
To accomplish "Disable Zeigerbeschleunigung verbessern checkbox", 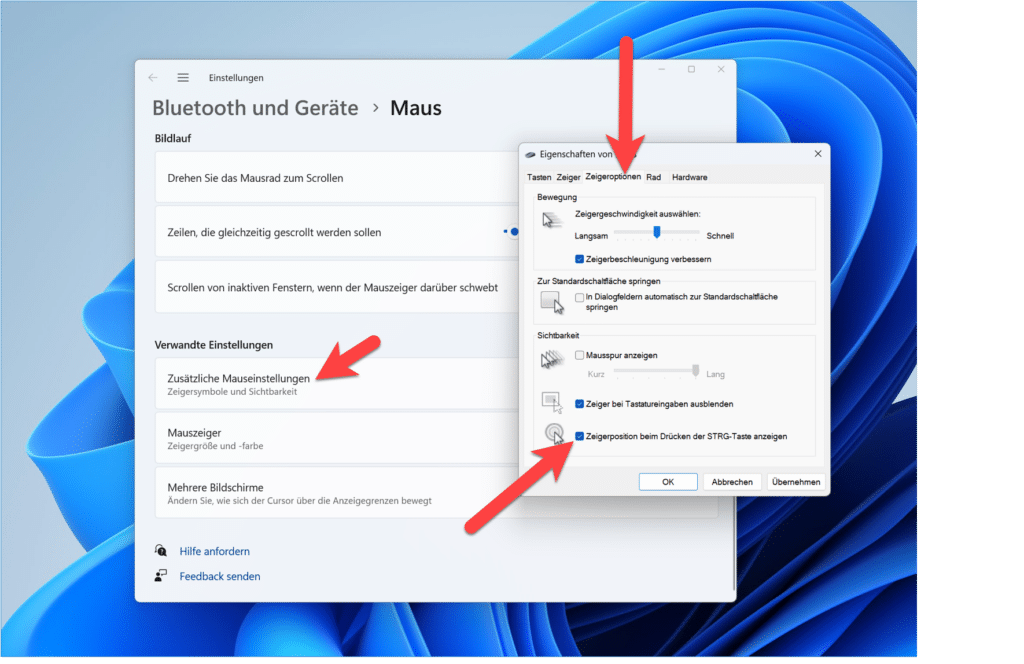I will 580,259.
